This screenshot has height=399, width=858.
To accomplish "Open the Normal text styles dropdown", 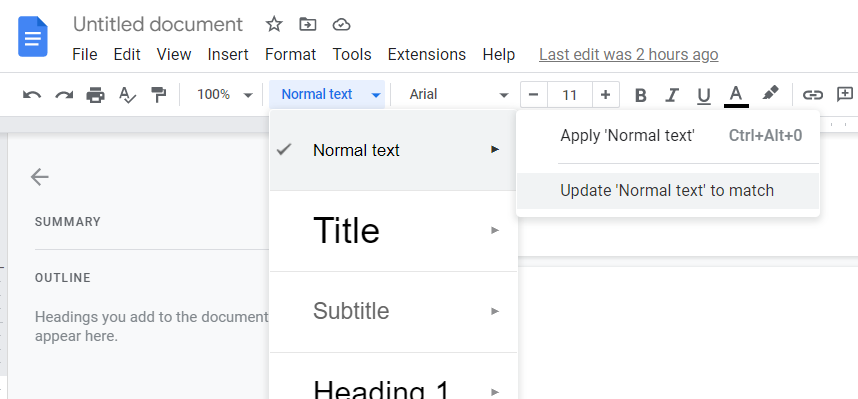I will click(327, 95).
